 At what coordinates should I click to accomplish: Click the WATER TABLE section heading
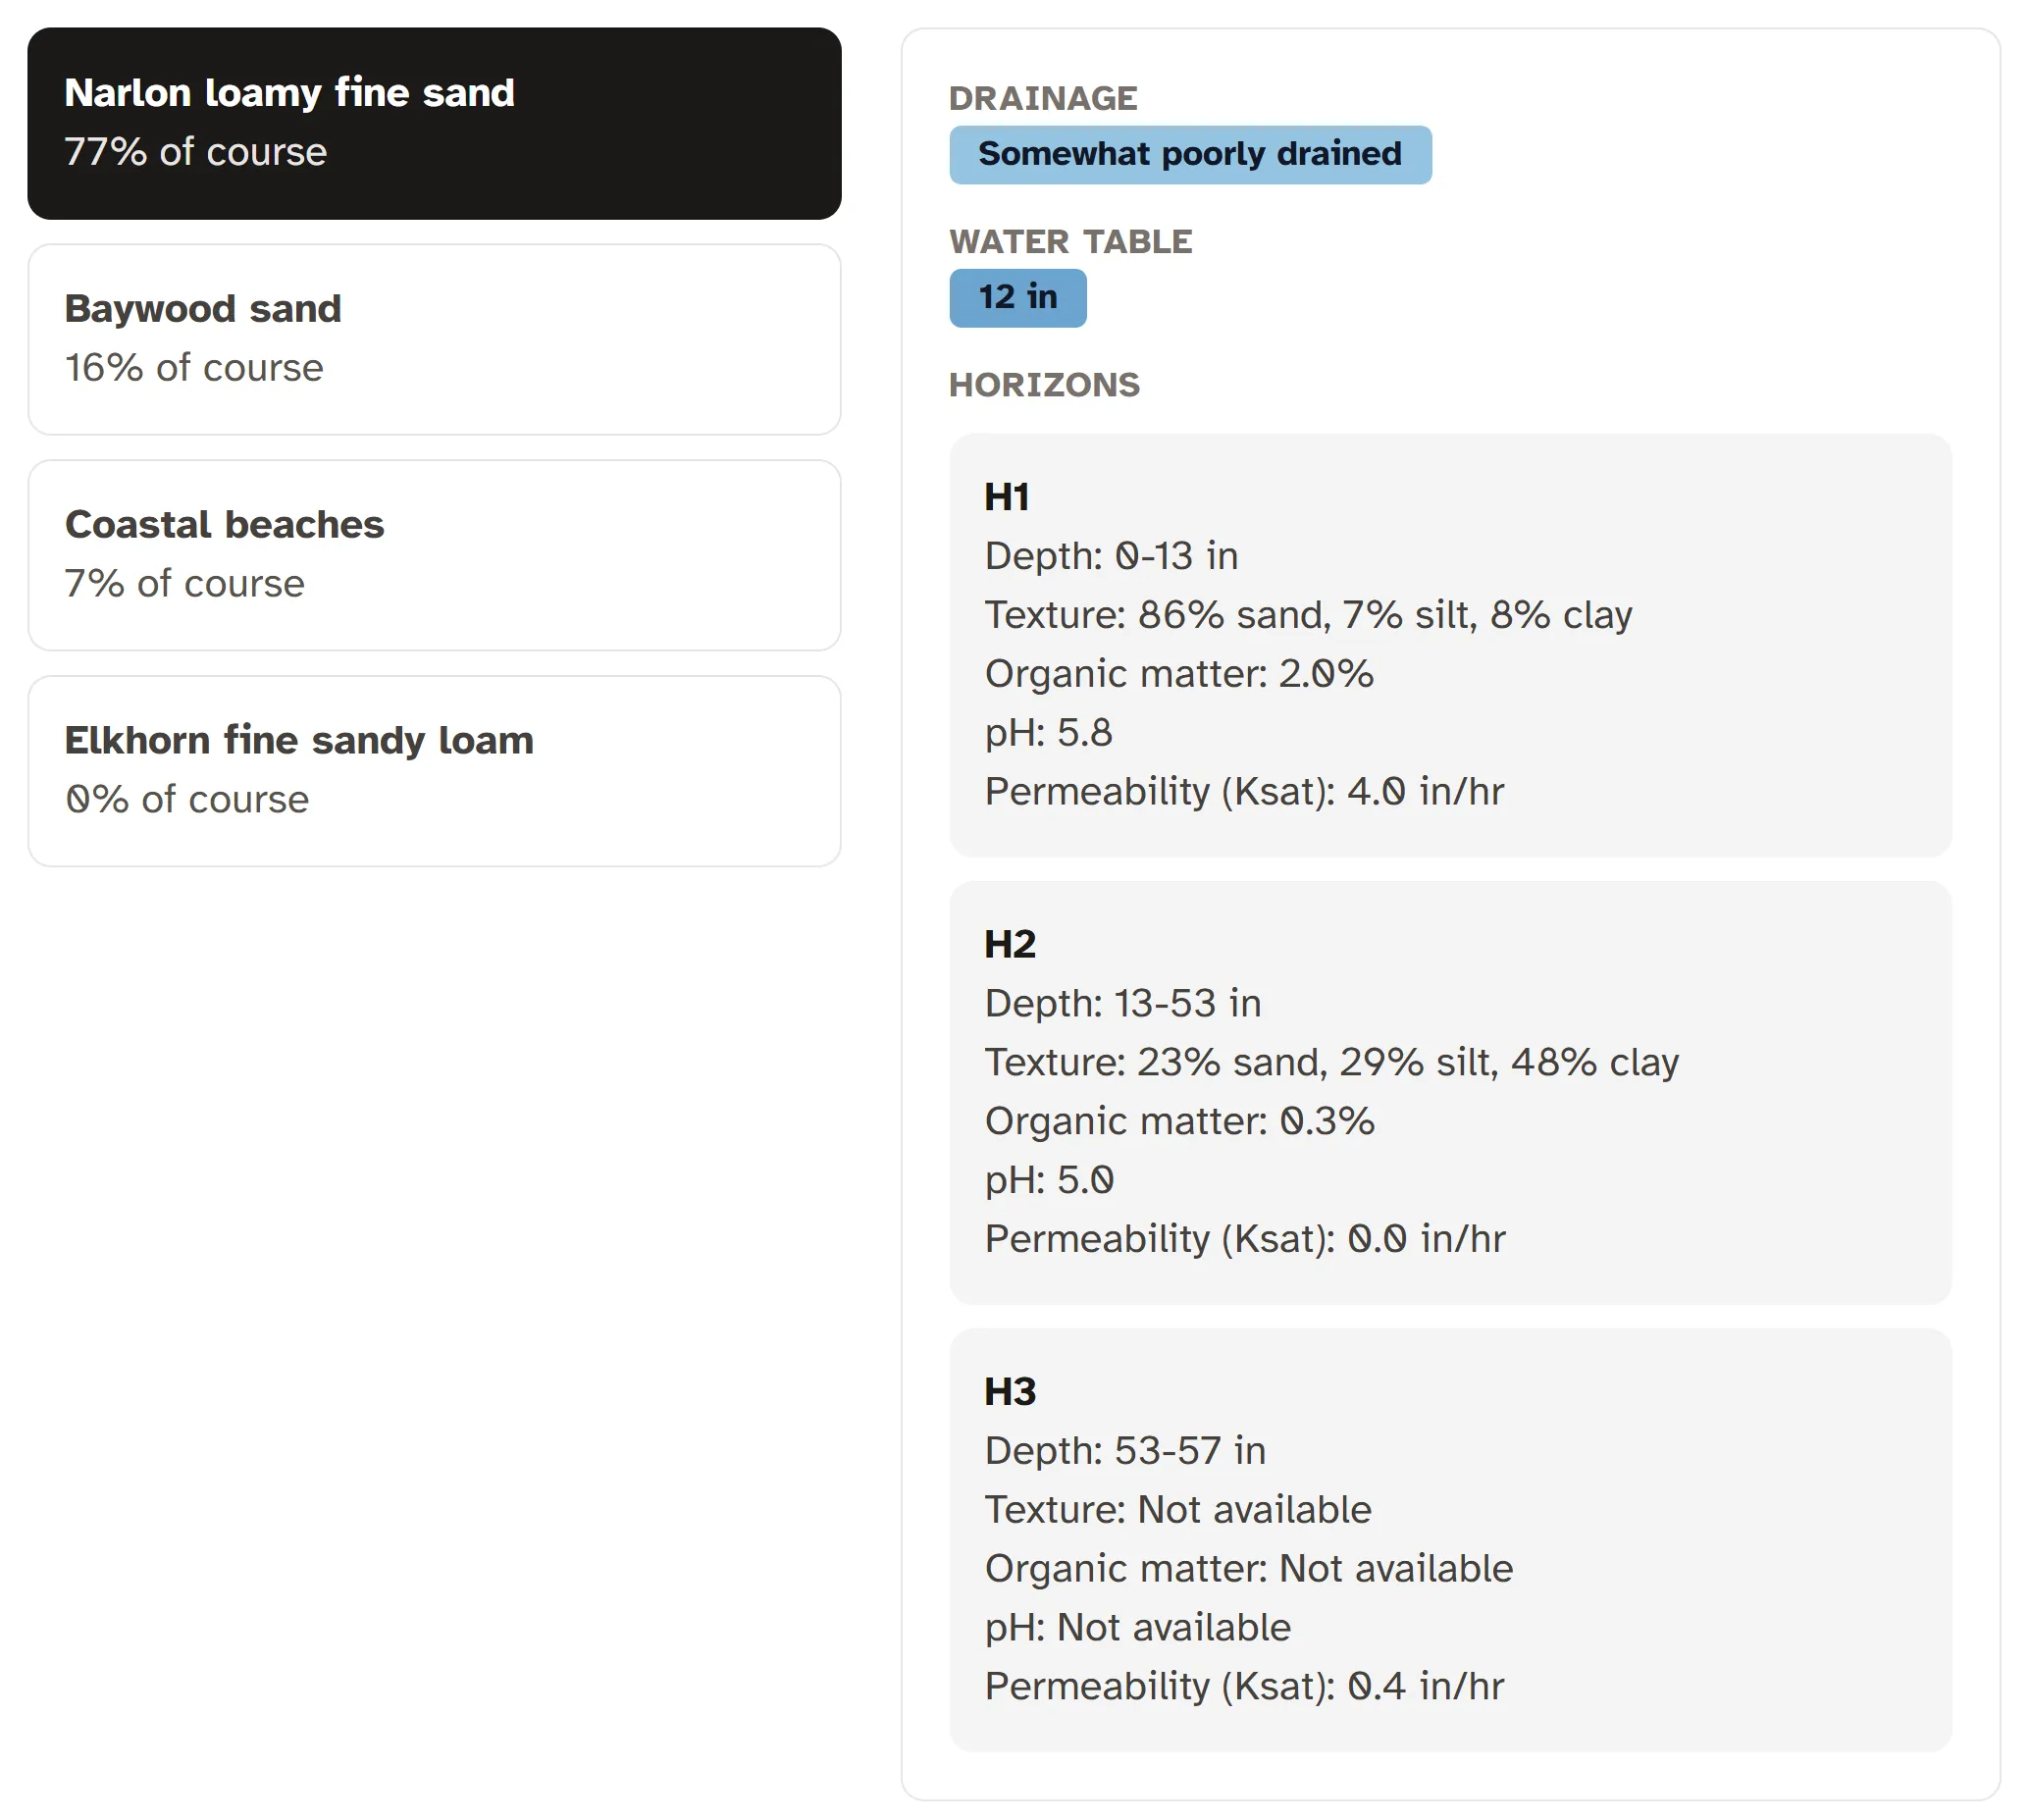tap(1071, 241)
